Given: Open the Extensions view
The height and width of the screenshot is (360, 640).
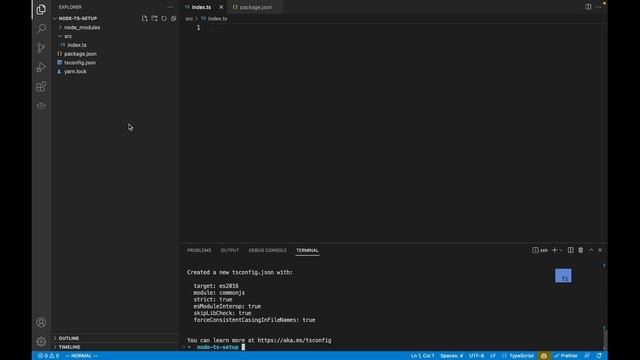Looking at the screenshot, I should 41,87.
